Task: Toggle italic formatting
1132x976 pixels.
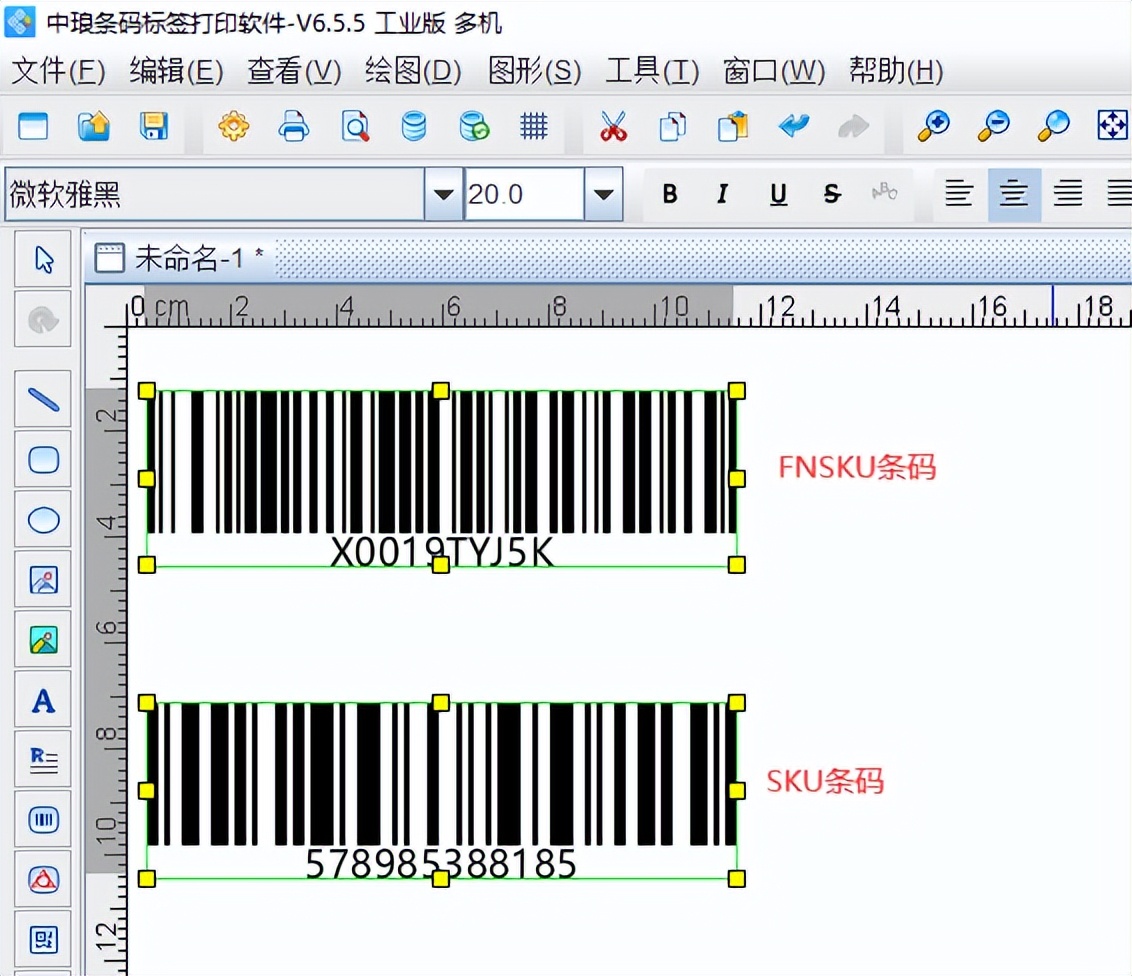Action: pyautogui.click(x=723, y=194)
